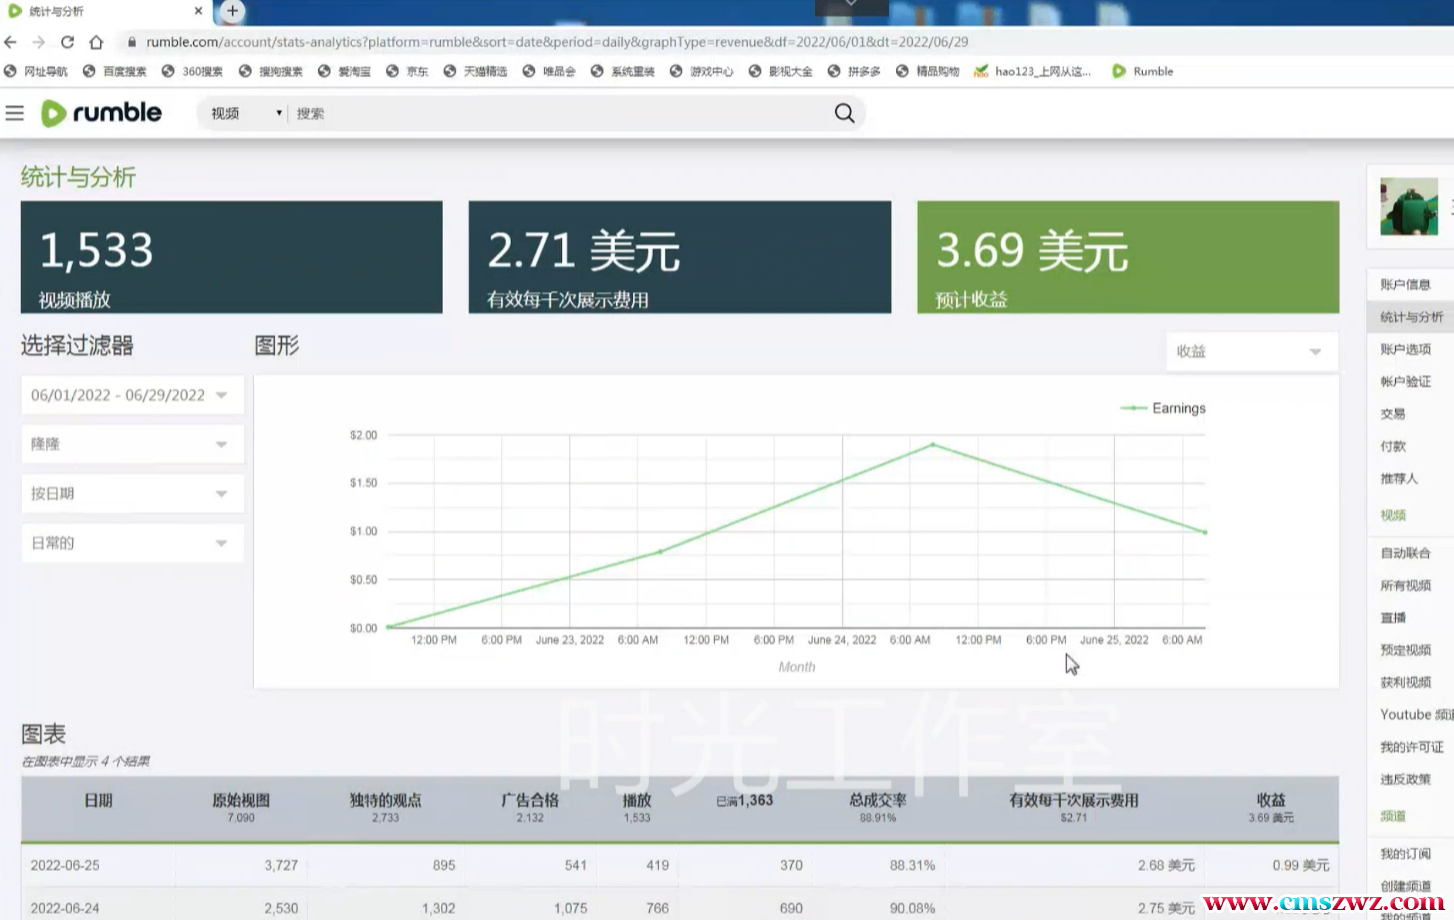Viewport: 1454px width, 920px height.
Task: Expand the 按日期 sort filter
Action: click(x=132, y=493)
